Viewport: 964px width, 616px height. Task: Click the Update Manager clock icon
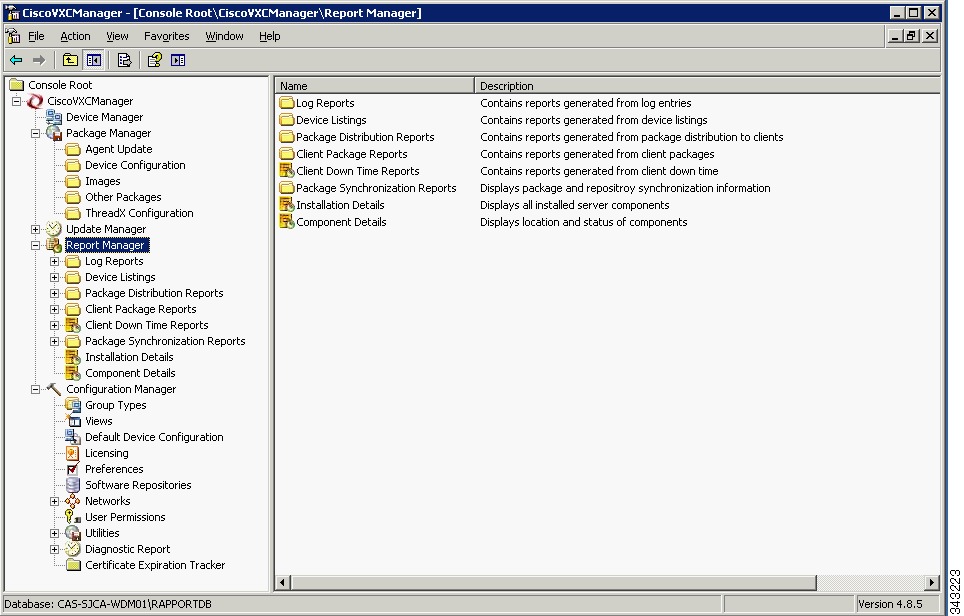(x=54, y=229)
